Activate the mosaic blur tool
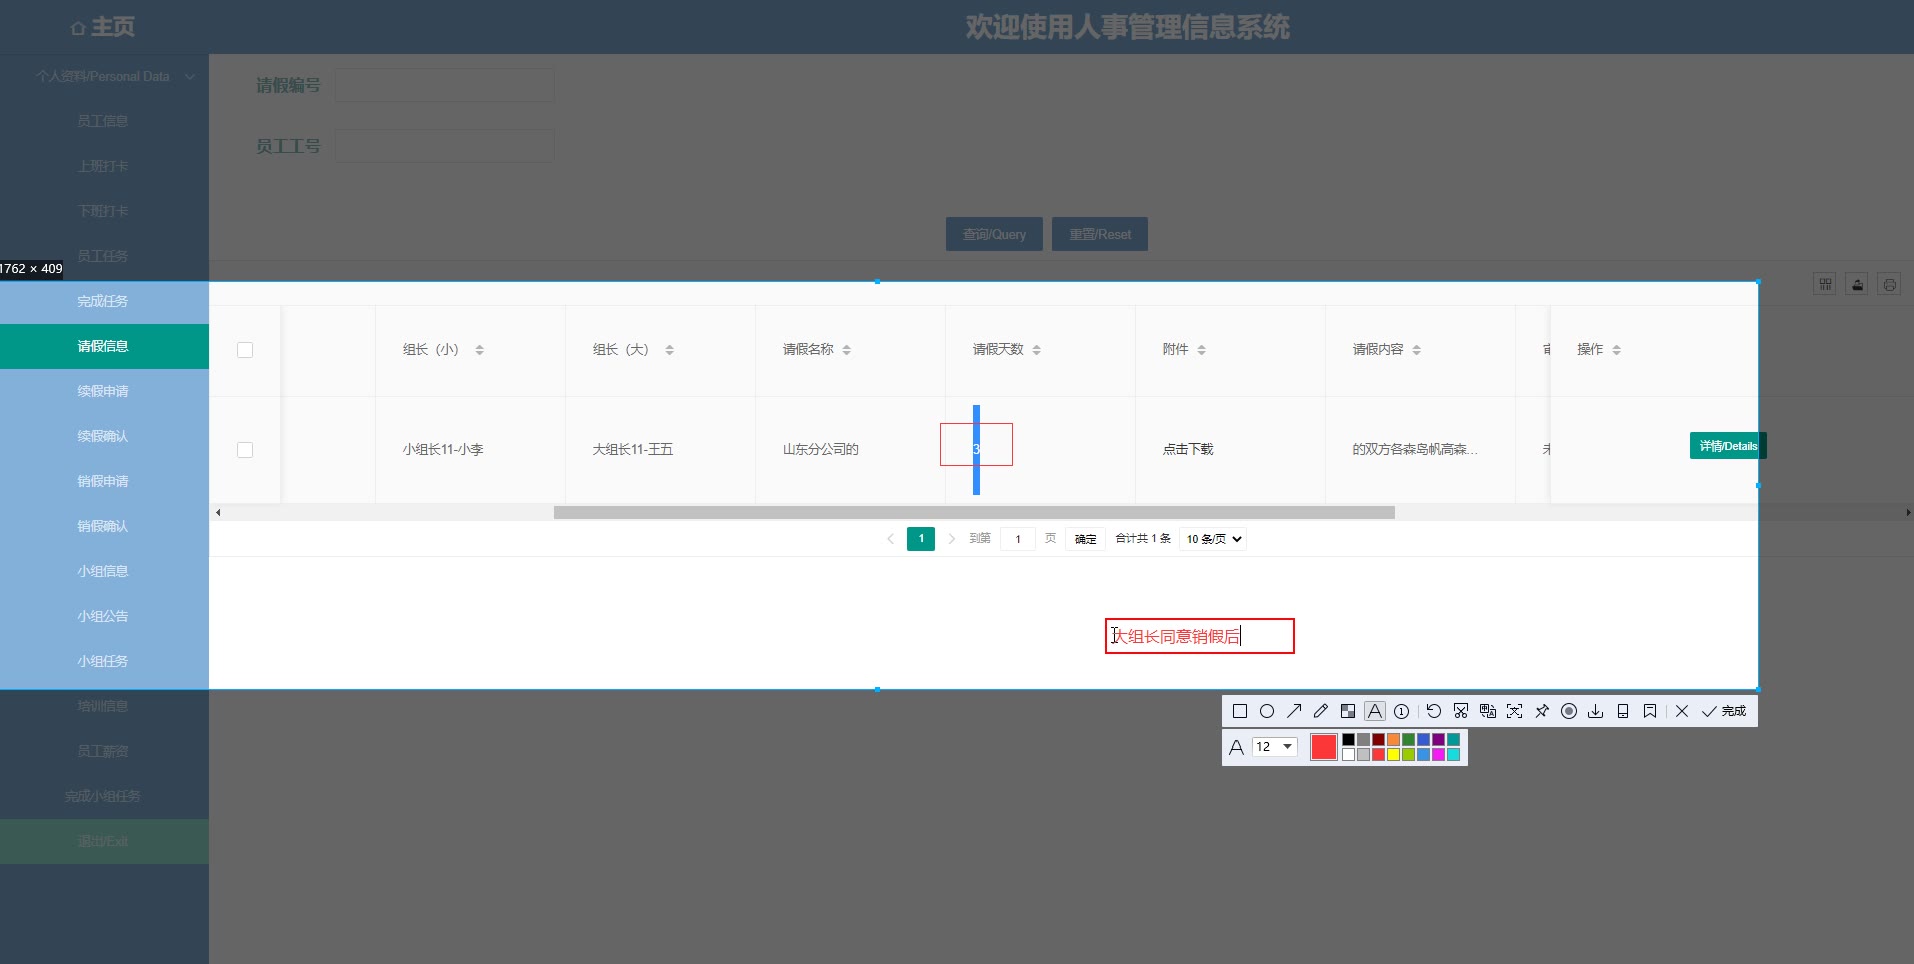1914x964 pixels. pyautogui.click(x=1348, y=711)
